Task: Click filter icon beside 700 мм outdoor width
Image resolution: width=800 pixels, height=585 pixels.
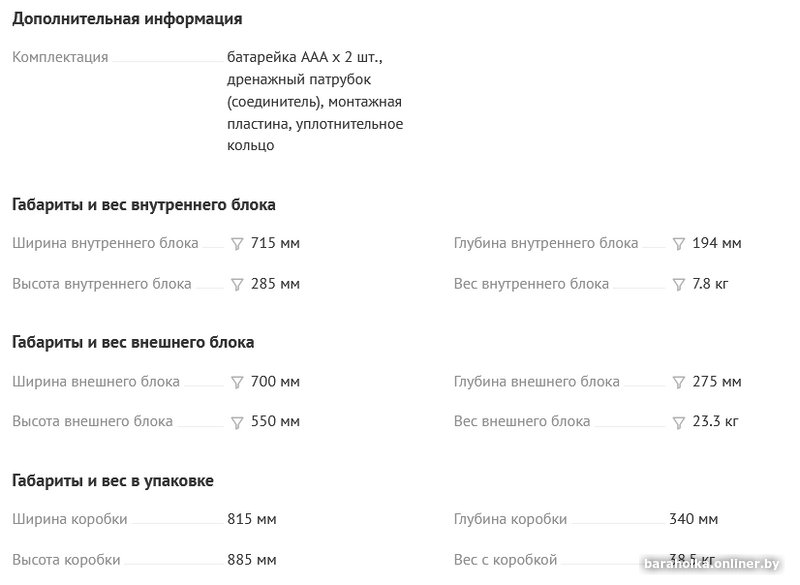Action: click(237, 382)
